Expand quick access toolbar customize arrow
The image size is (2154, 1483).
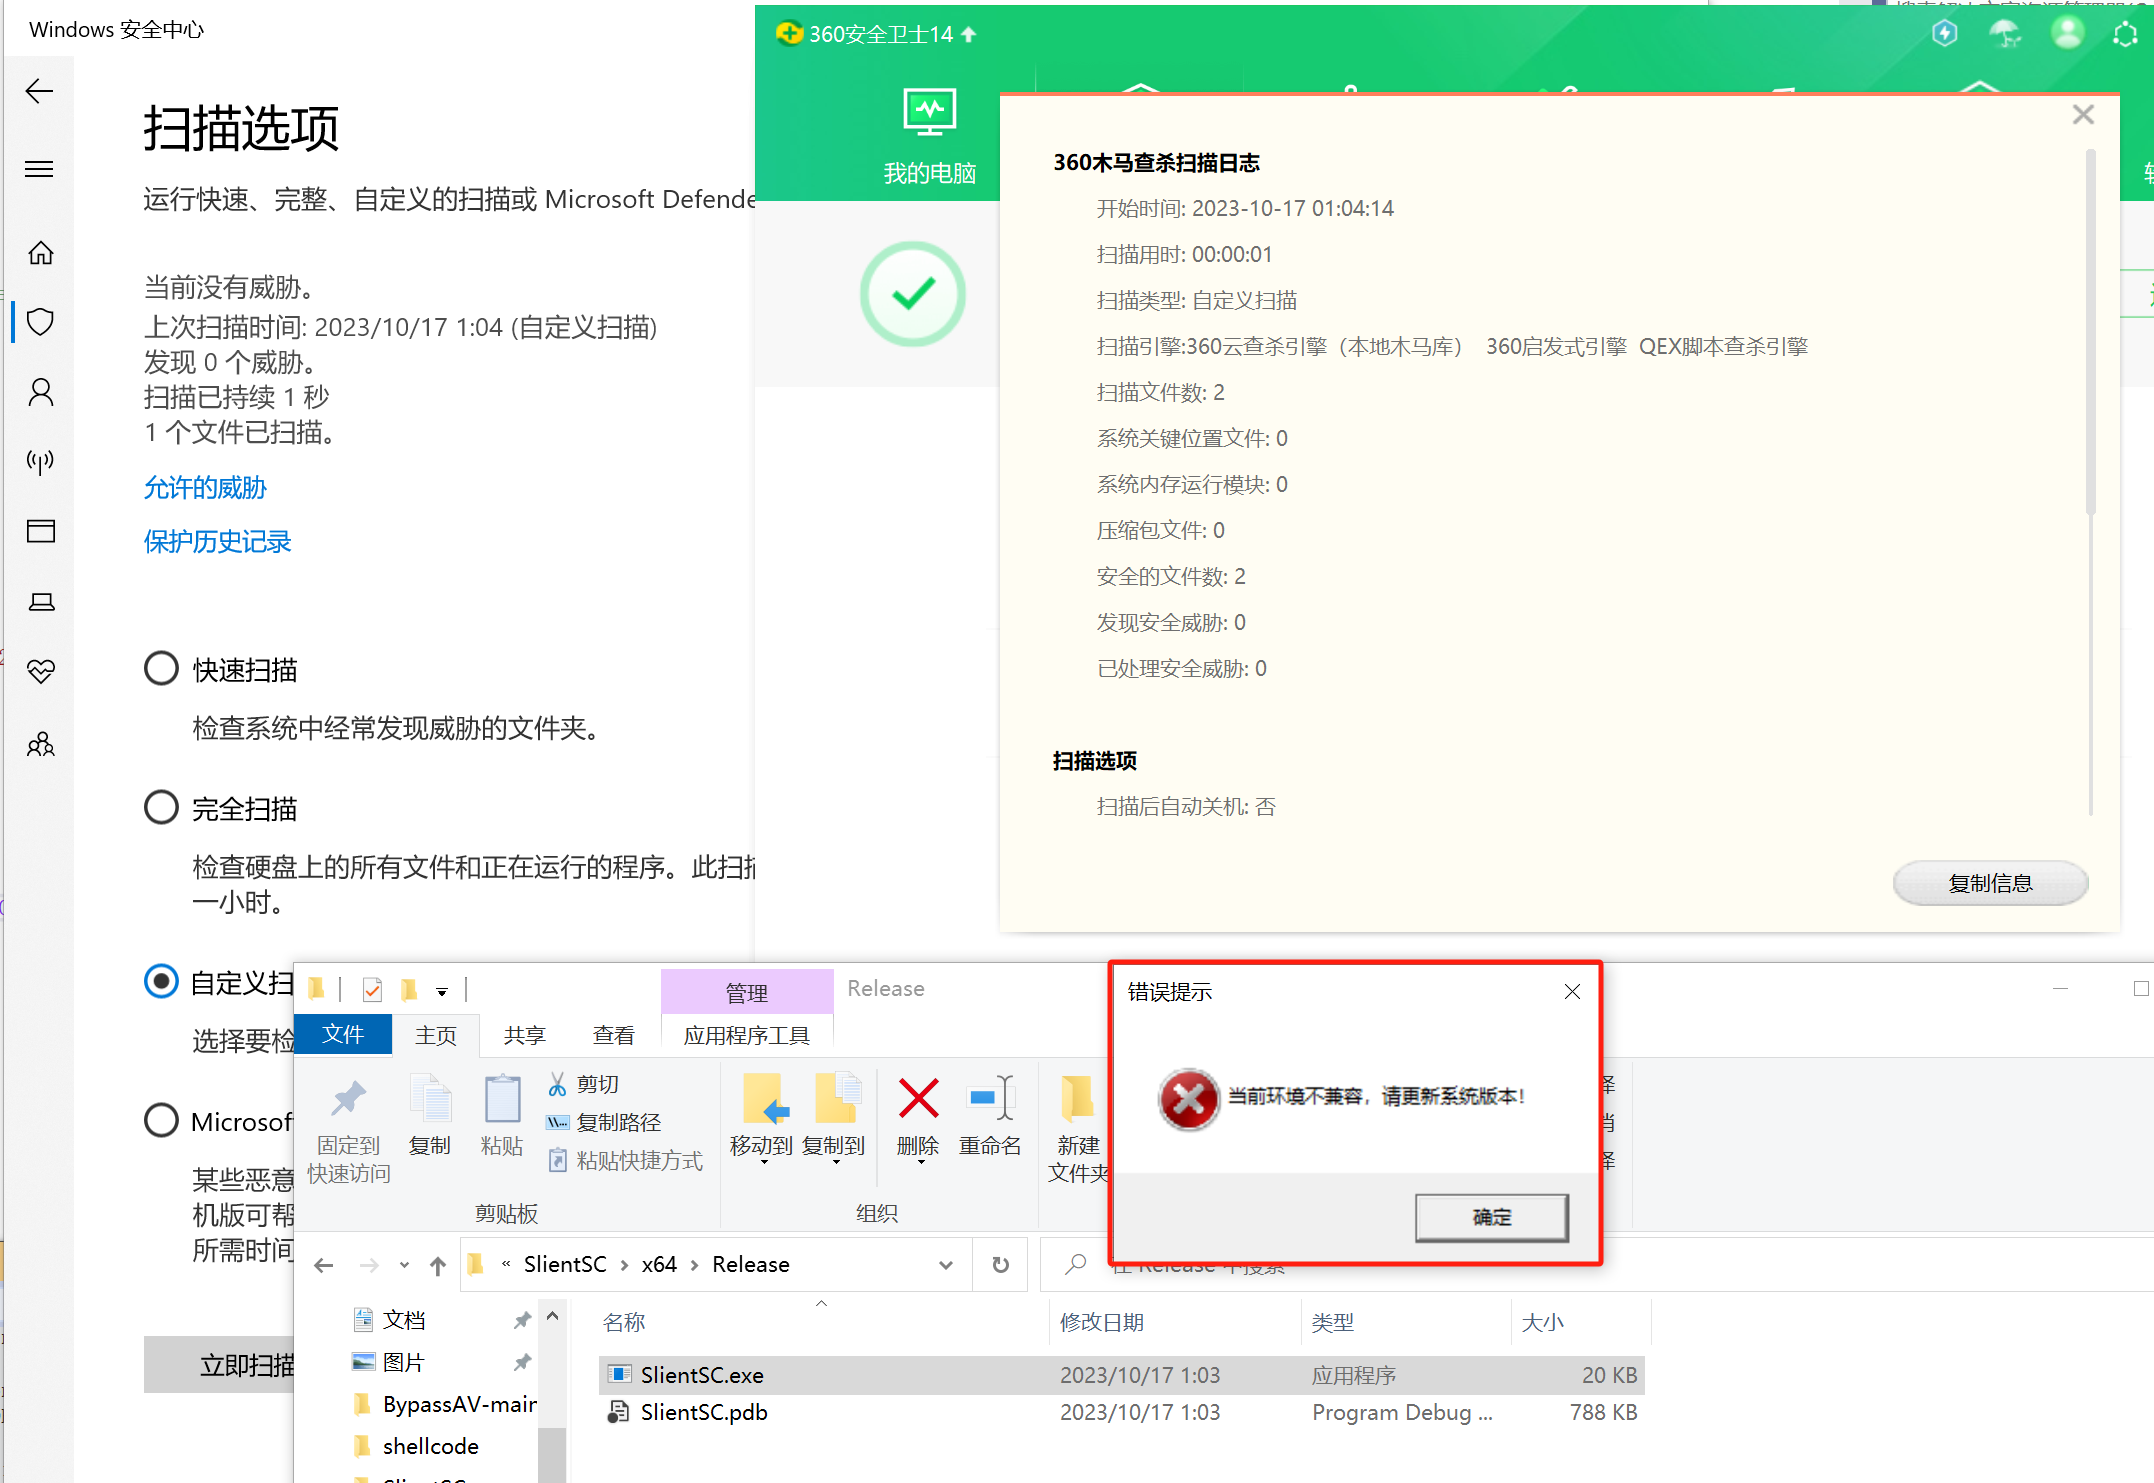point(441,991)
